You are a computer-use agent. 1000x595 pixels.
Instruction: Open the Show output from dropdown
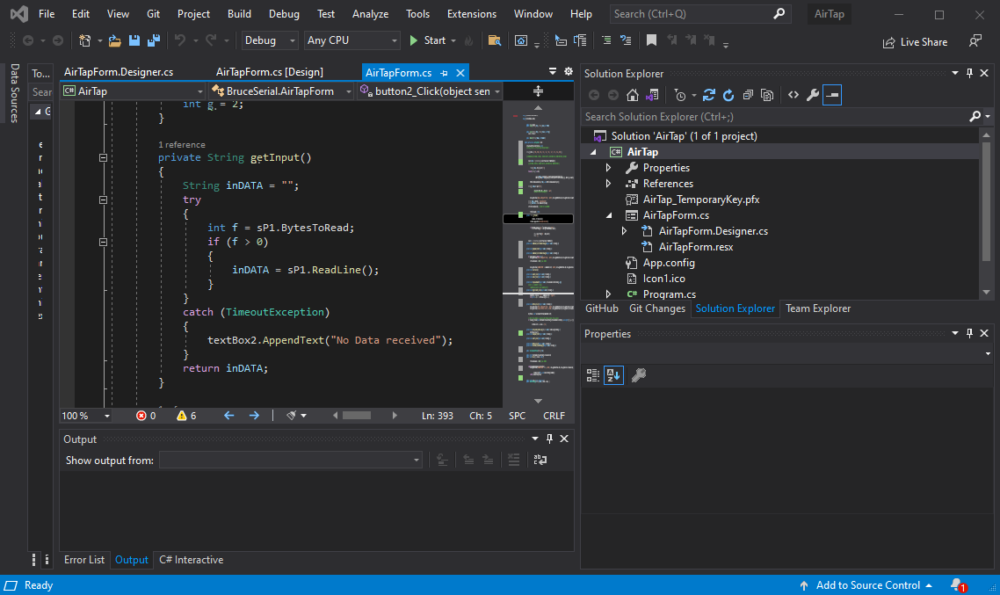(290, 460)
